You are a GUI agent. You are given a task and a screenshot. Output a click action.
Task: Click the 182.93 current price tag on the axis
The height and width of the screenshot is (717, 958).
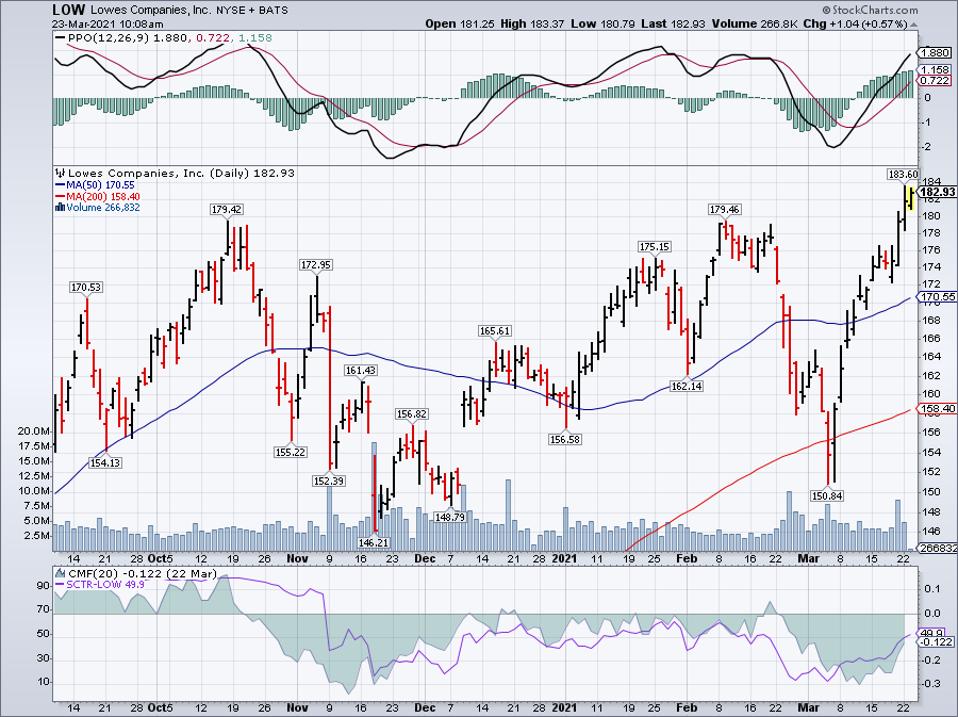pyautogui.click(x=938, y=192)
